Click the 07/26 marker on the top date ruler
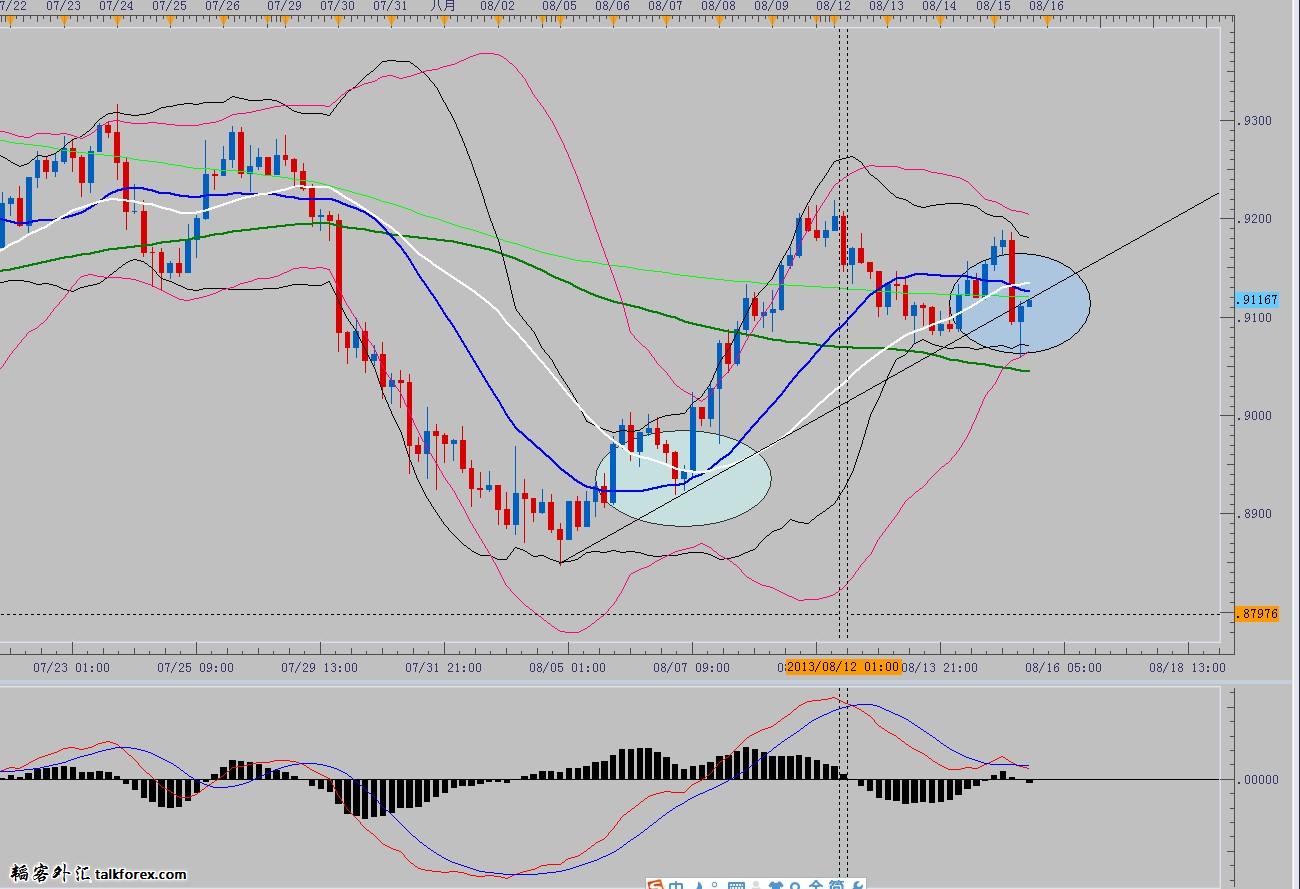Image resolution: width=1300 pixels, height=889 pixels. (222, 6)
